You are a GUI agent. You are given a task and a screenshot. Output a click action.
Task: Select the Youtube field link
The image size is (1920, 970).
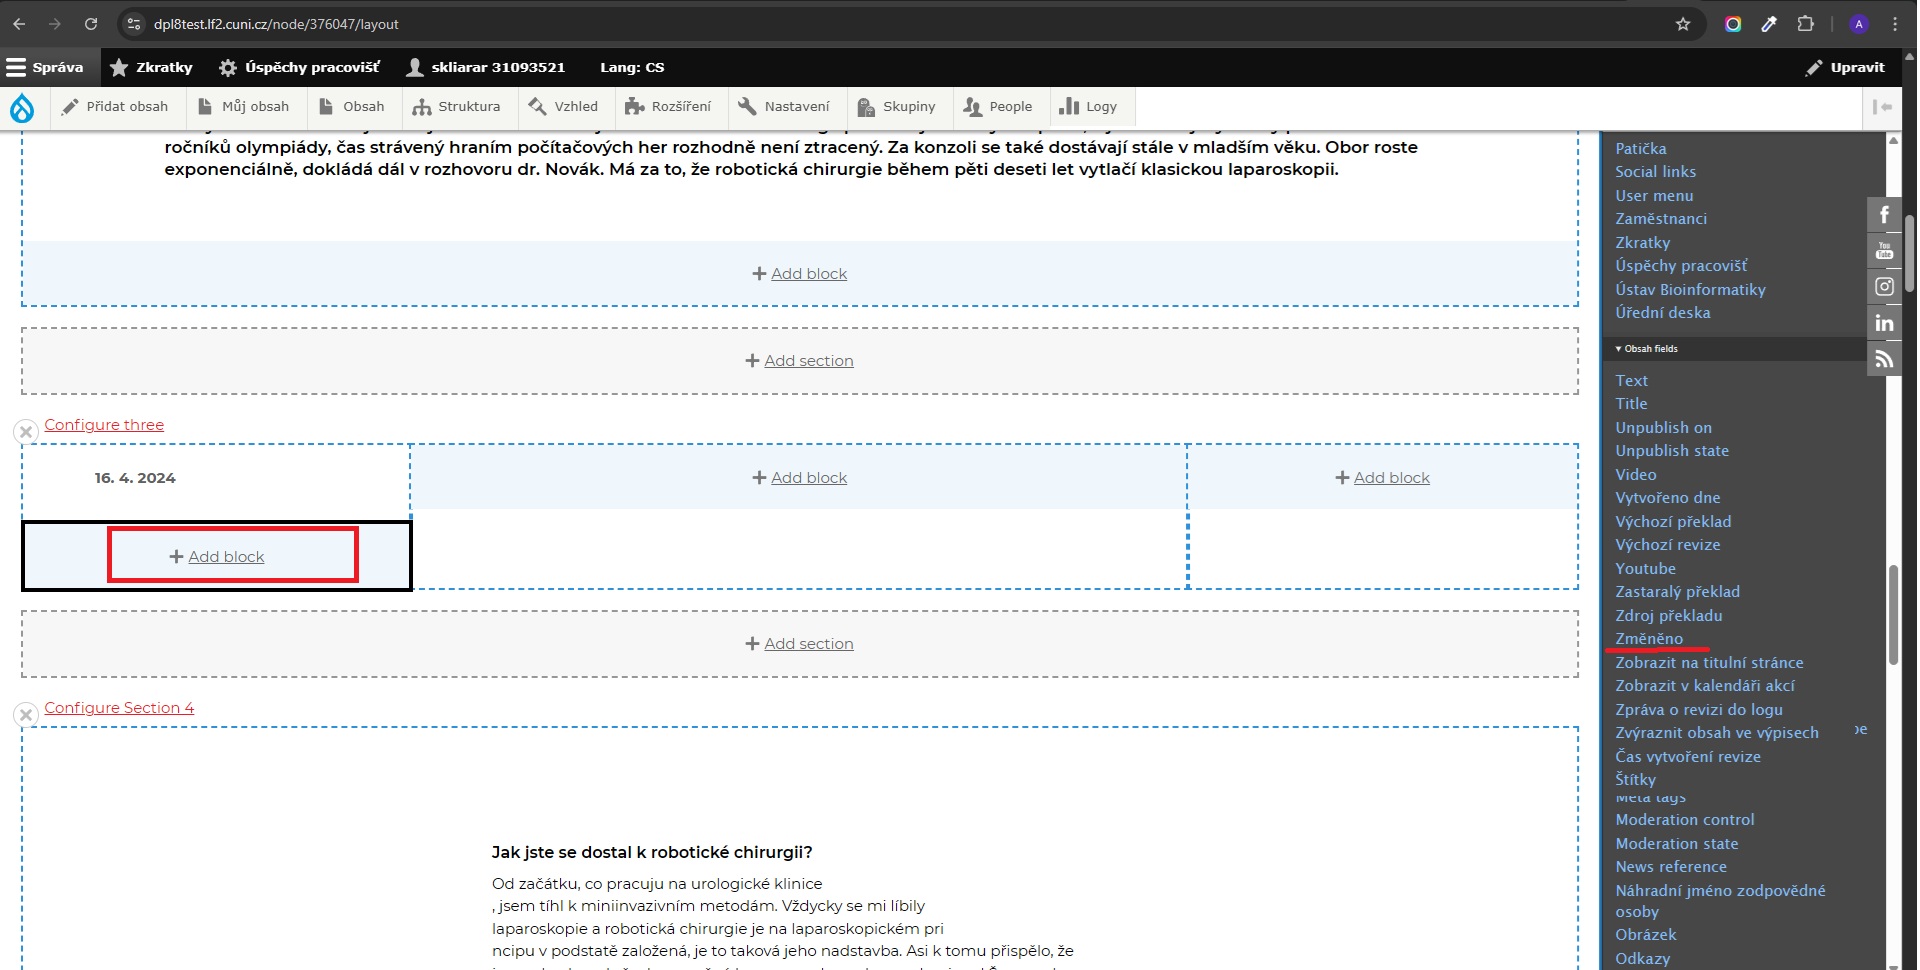(1645, 569)
